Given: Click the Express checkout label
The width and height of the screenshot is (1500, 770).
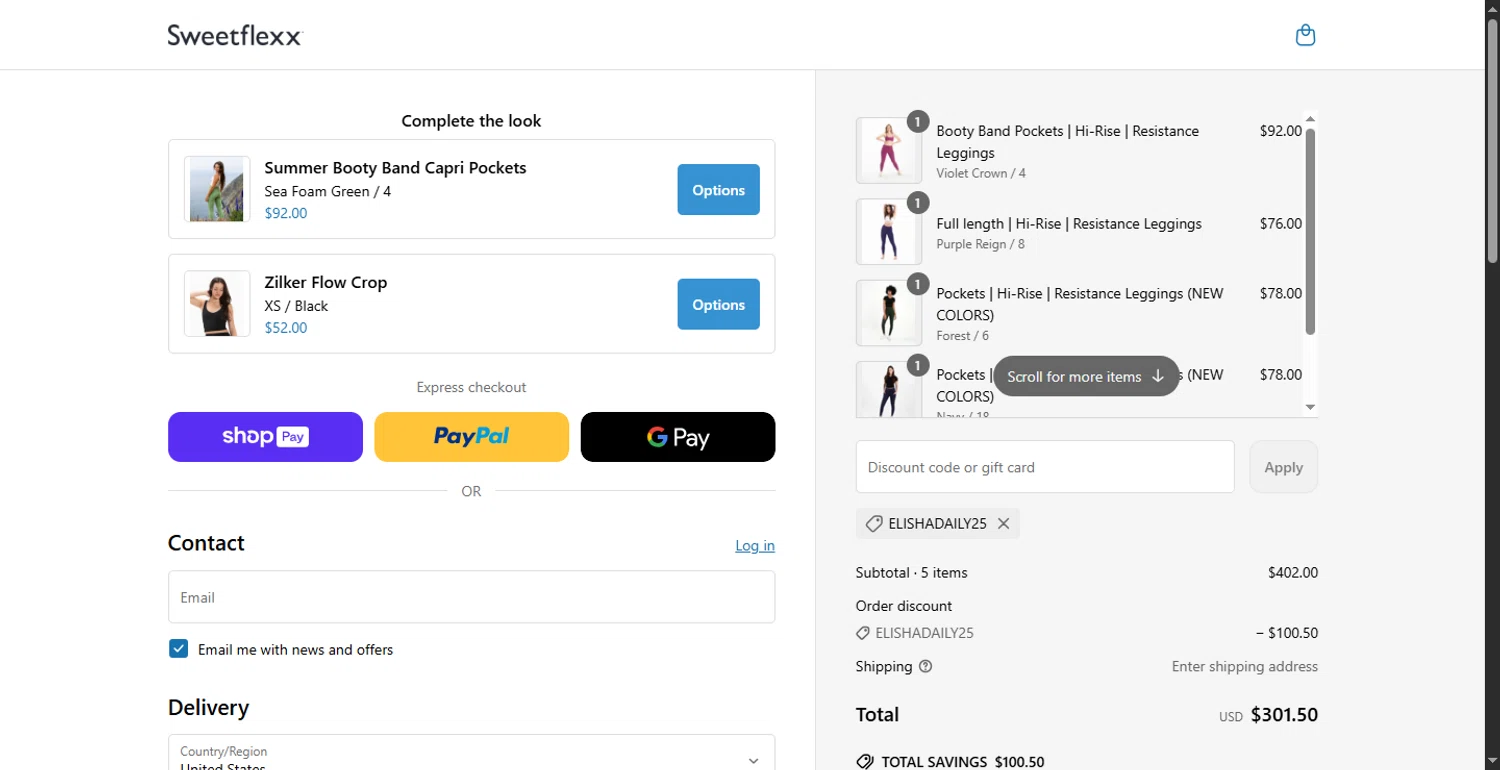Looking at the screenshot, I should [x=471, y=387].
